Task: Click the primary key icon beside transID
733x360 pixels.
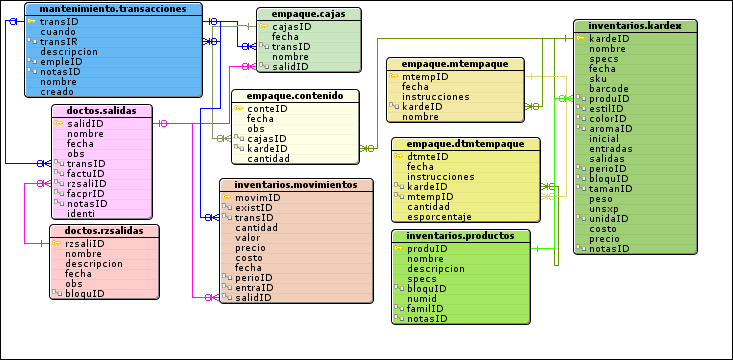Action: 32,22
